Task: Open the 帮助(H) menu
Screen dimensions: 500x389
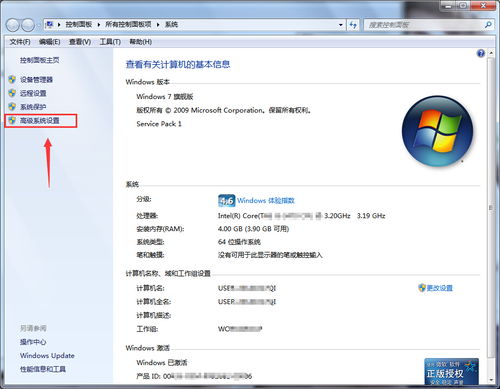Action: pos(141,42)
